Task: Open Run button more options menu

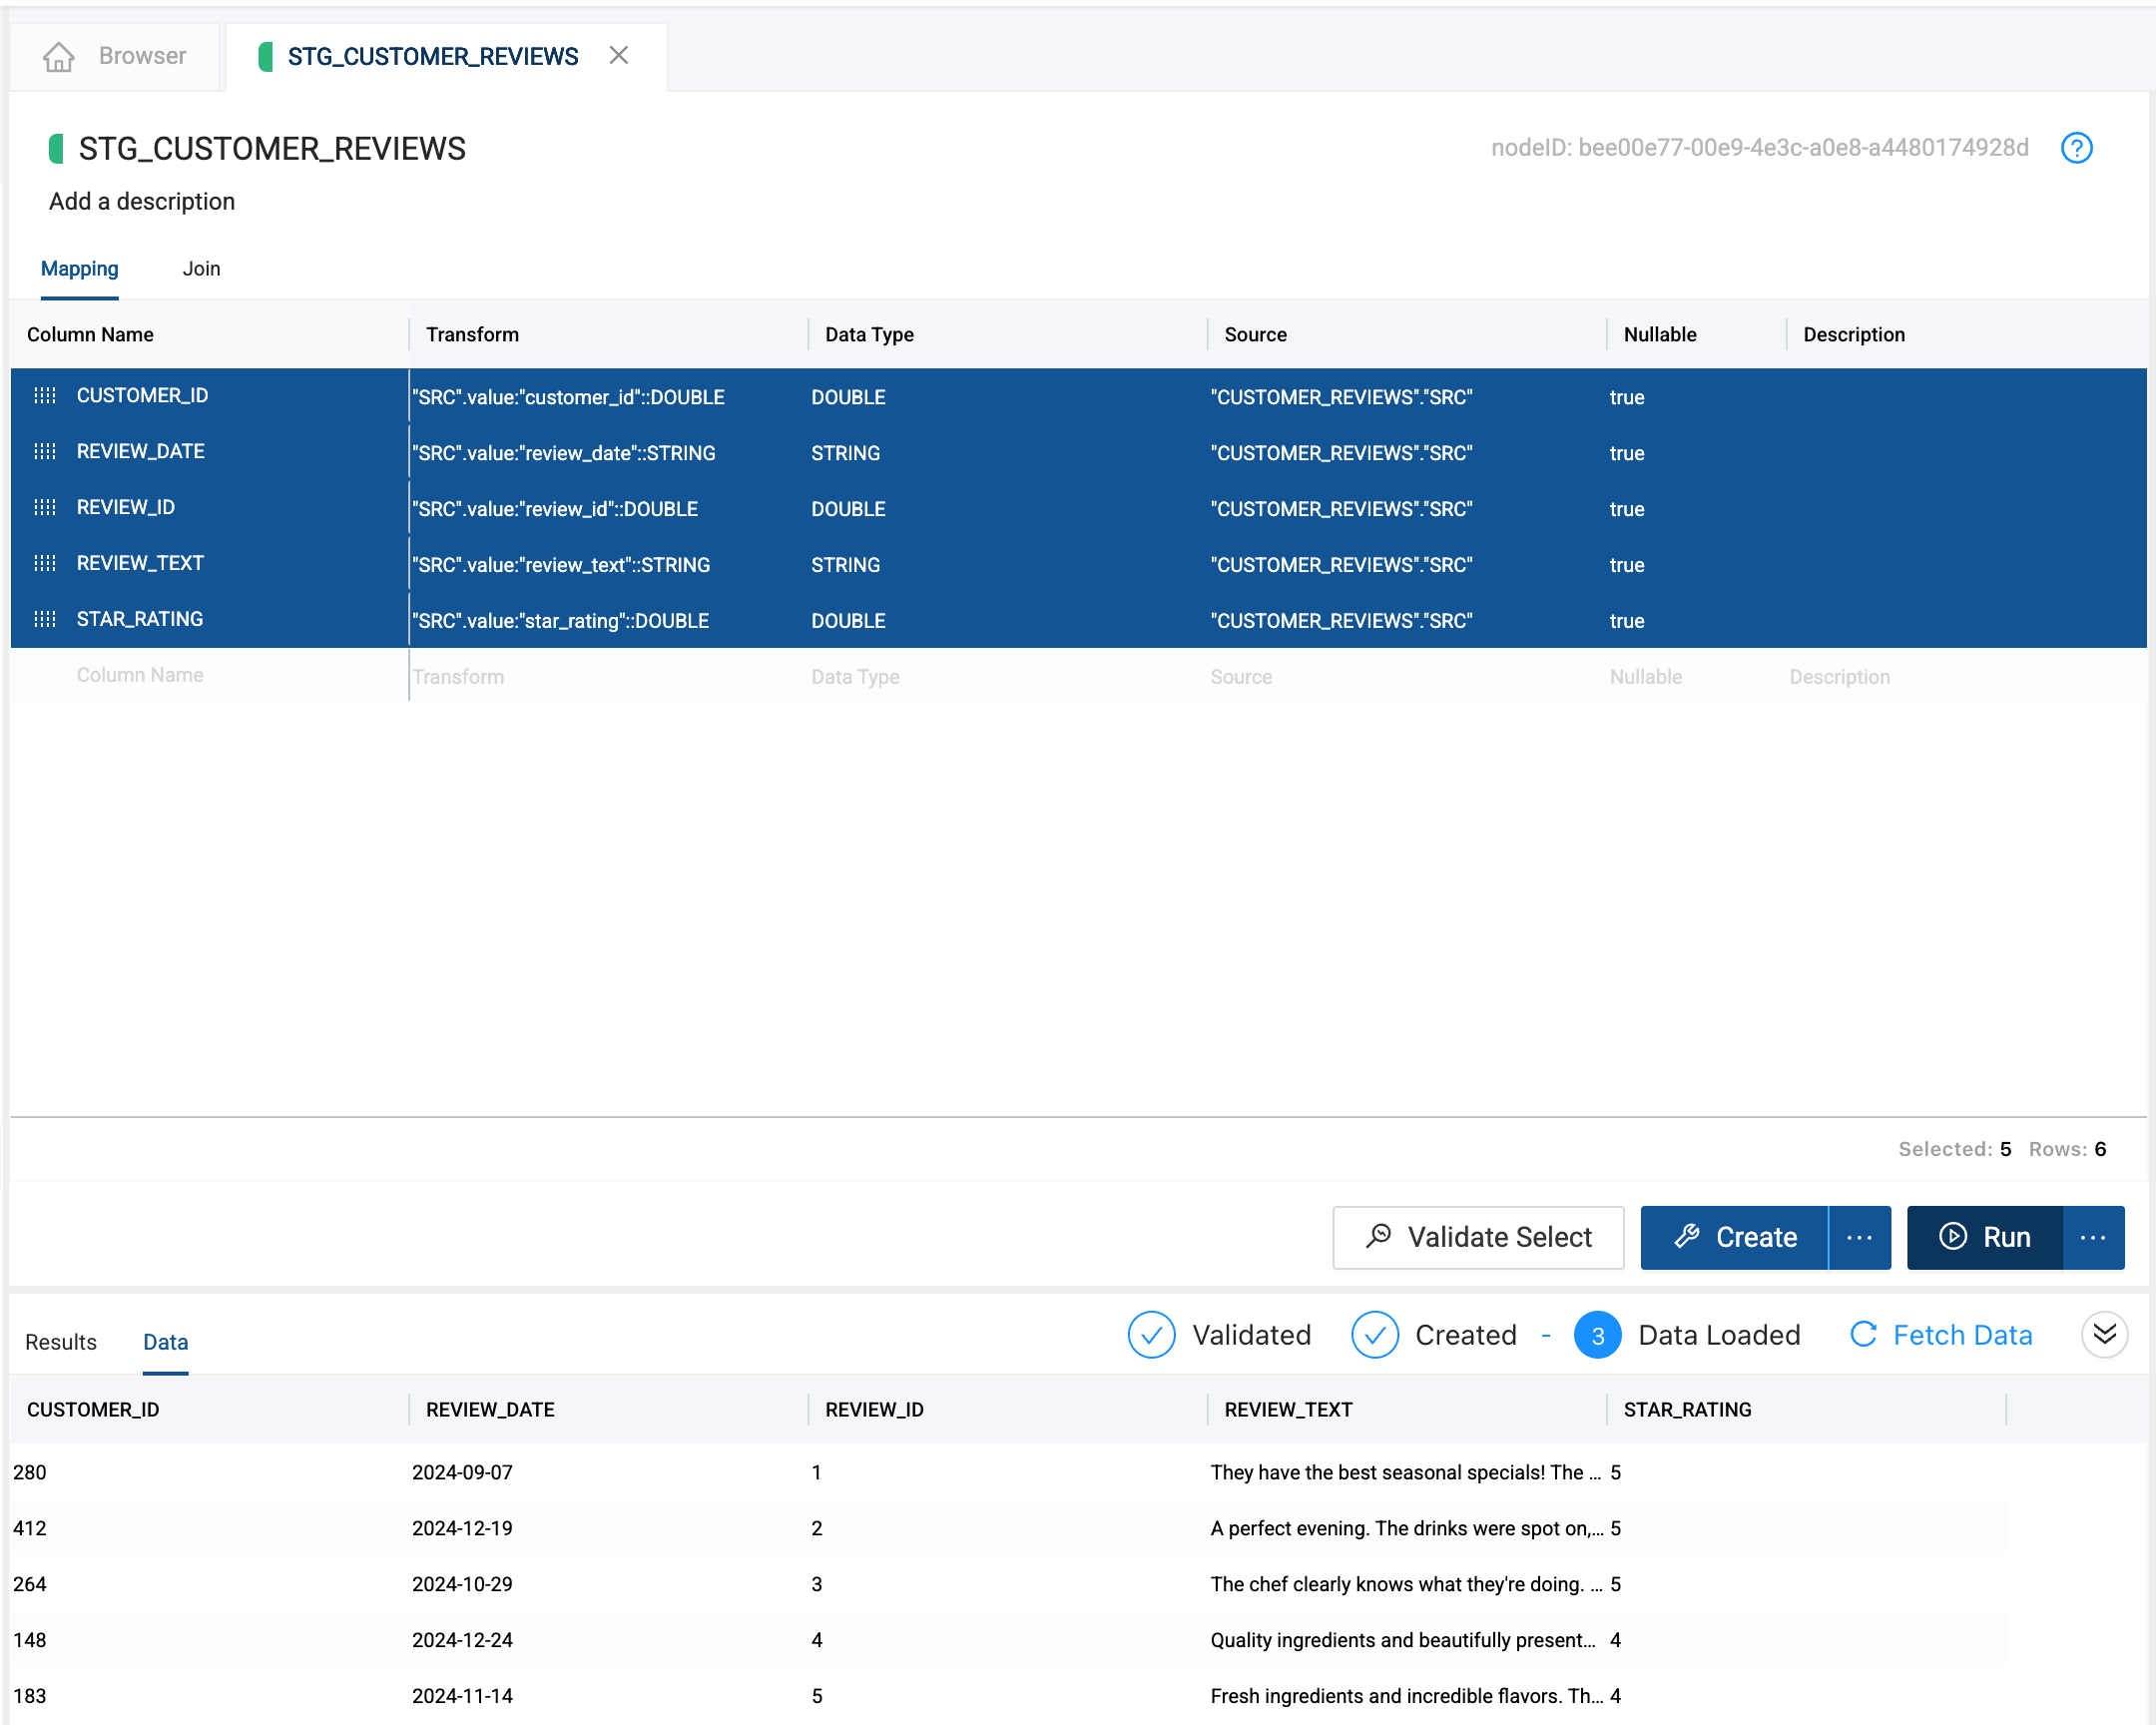Action: coord(2093,1238)
